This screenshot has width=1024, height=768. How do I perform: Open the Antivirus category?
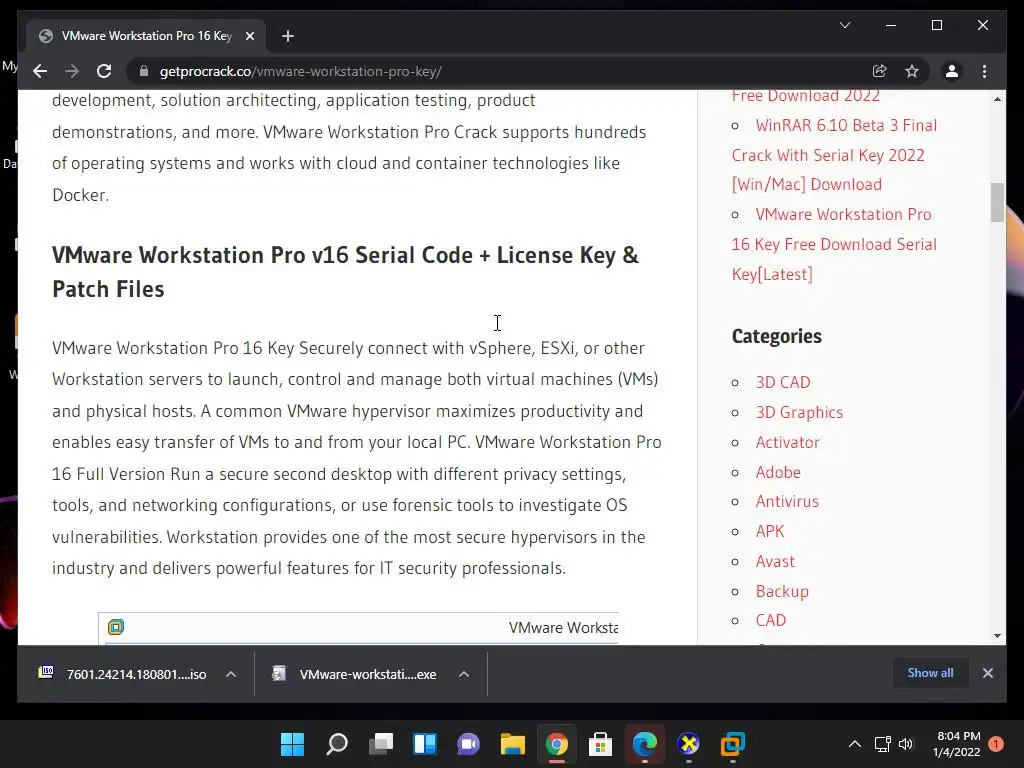787,502
